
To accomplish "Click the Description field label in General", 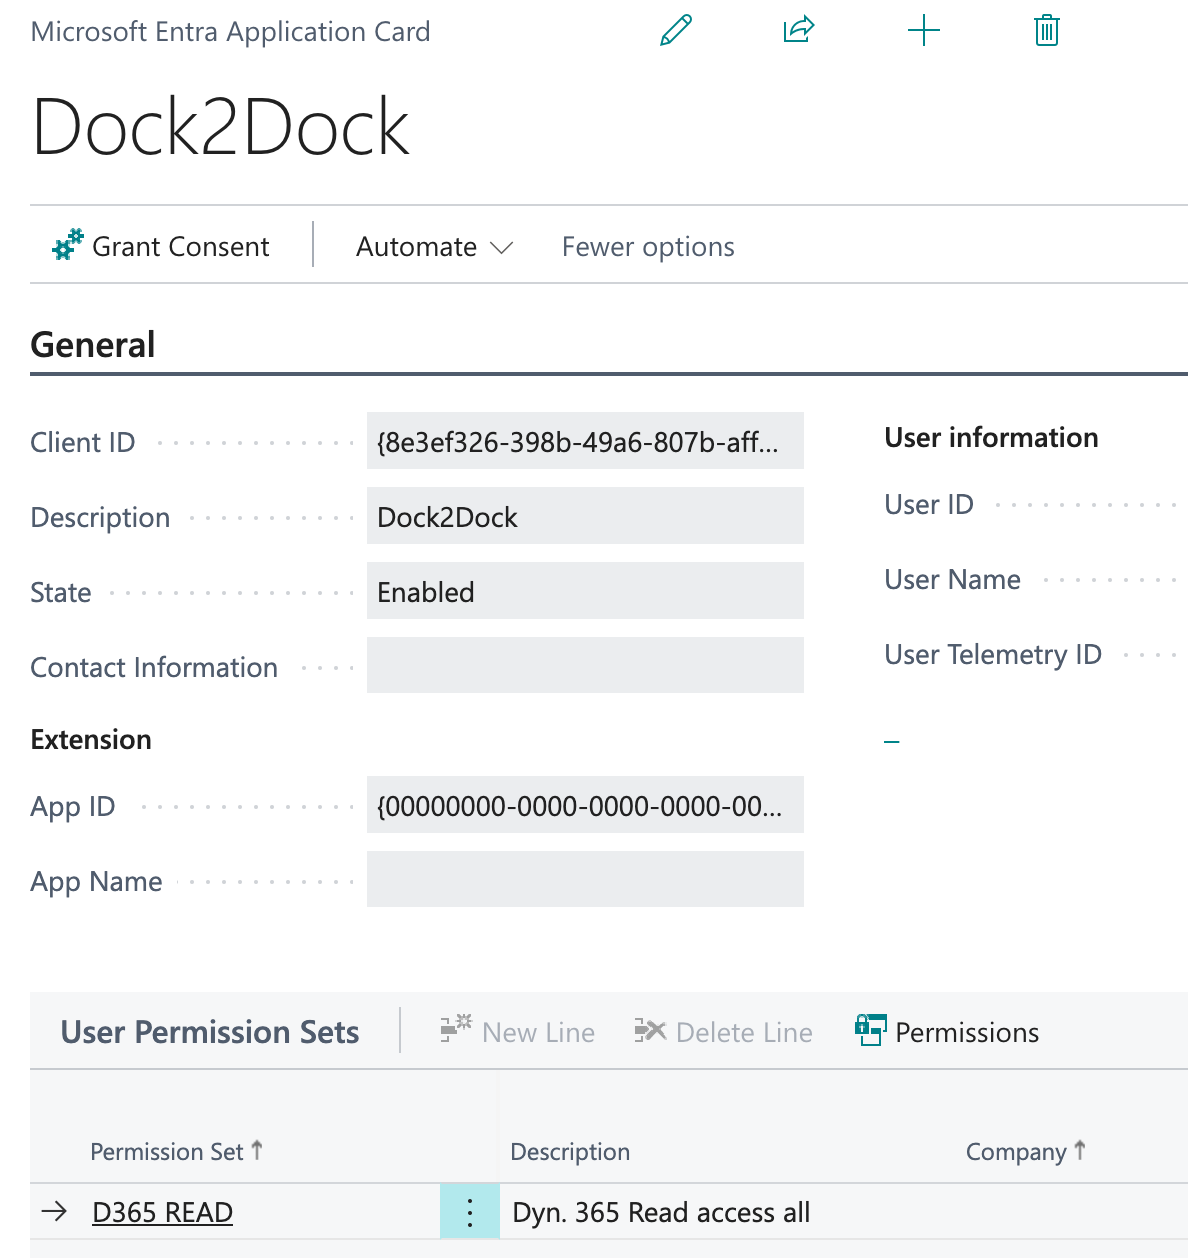I will point(100,517).
